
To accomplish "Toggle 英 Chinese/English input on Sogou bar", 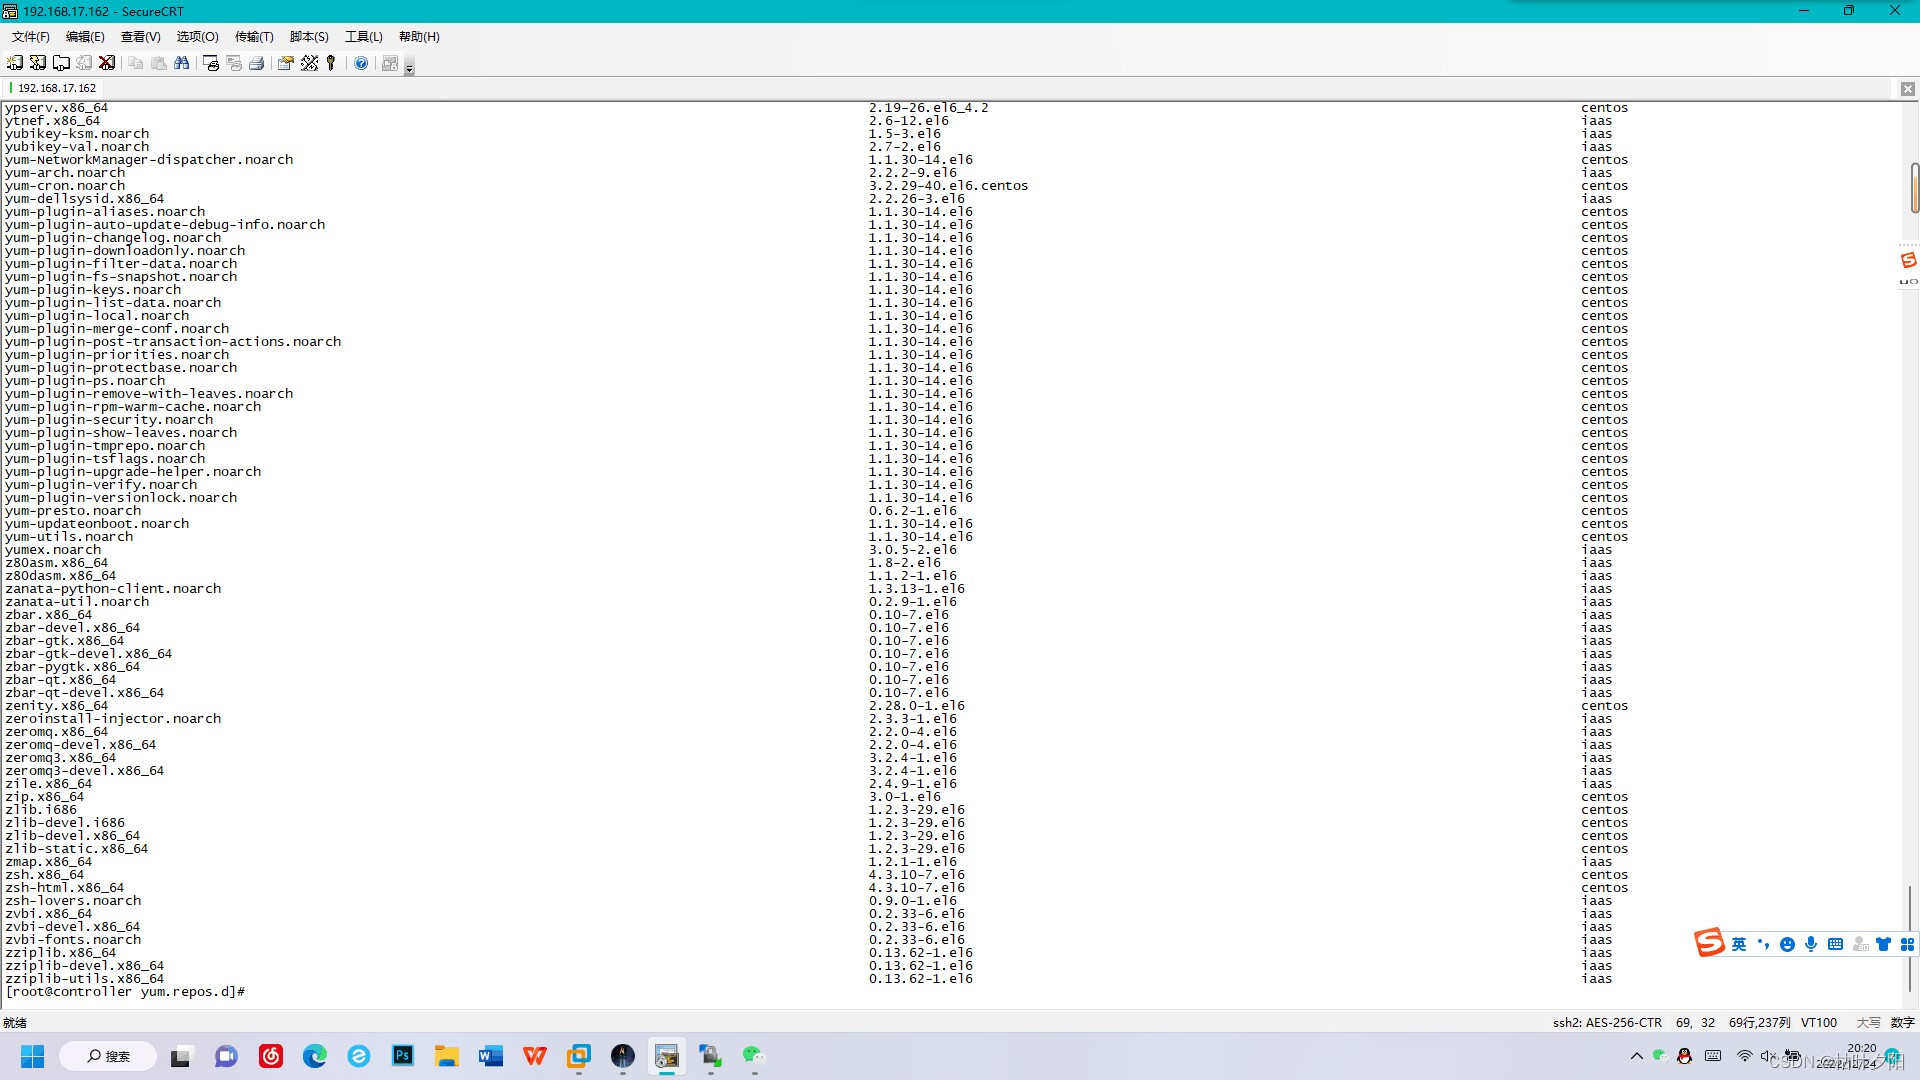I will (1740, 943).
